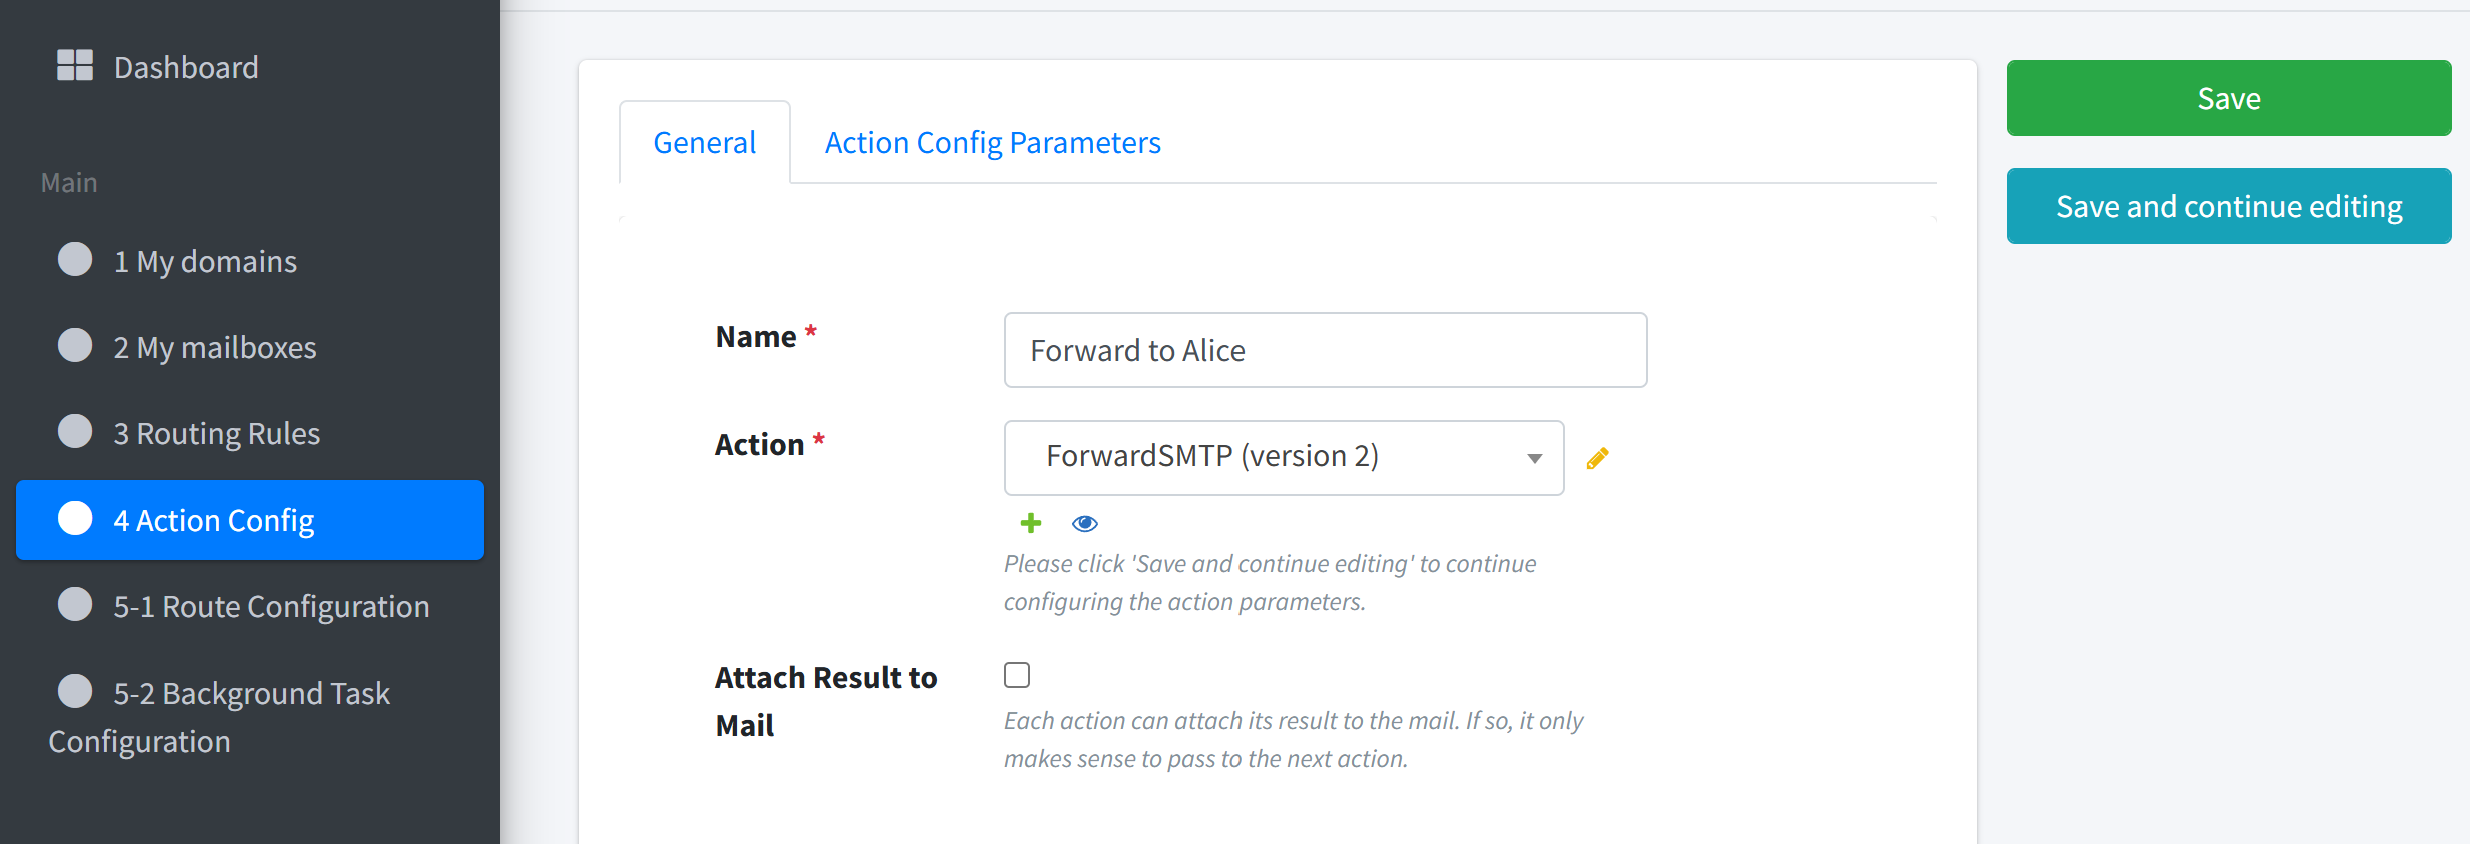Open 5-2 Background Task Configuration
Image resolution: width=2470 pixels, height=844 pixels.
(x=250, y=717)
